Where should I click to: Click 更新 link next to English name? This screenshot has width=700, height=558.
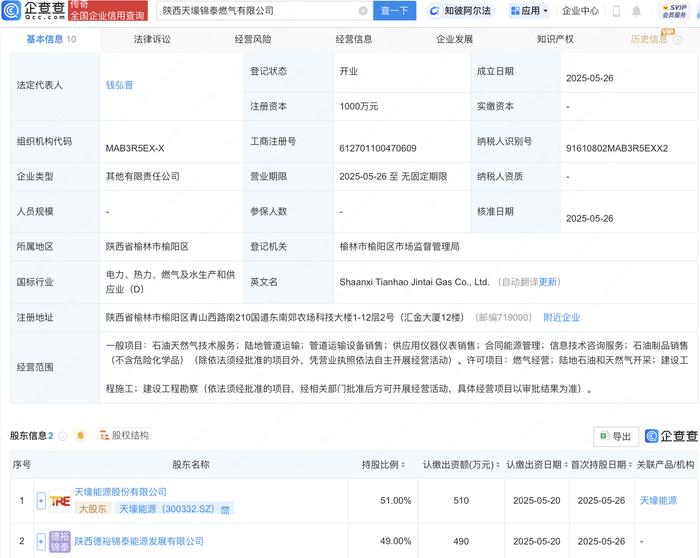click(x=548, y=282)
